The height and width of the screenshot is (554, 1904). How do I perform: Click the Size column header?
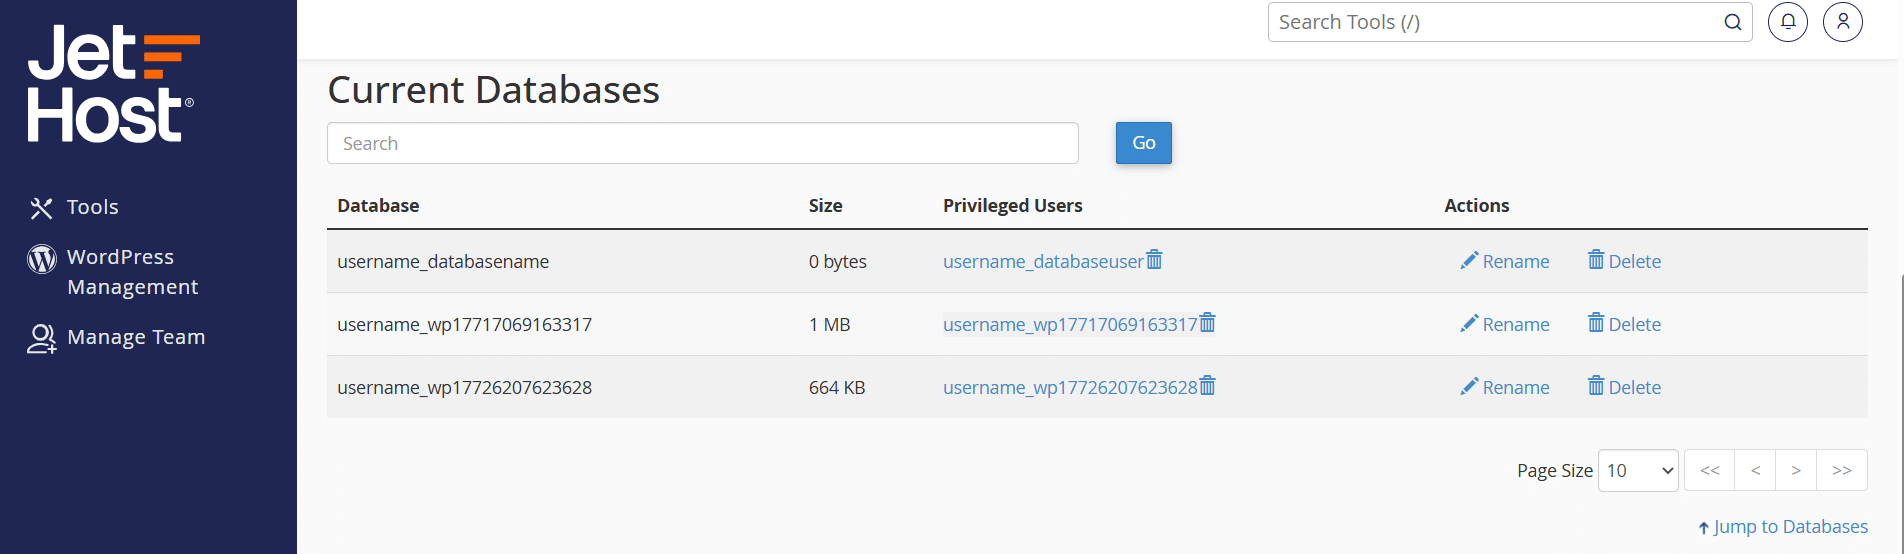[x=825, y=205]
